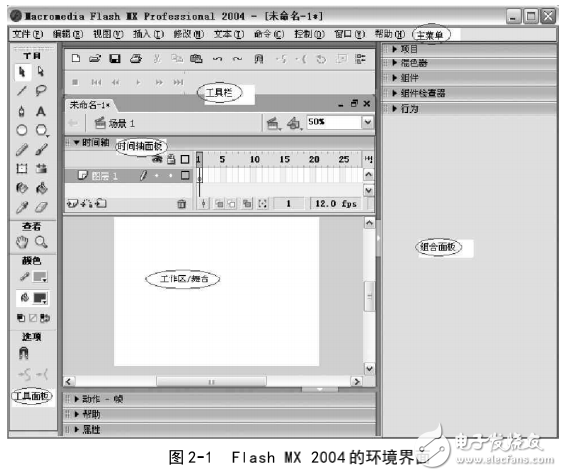Toggle all layers outline header square
The image size is (562, 476).
coord(185,159)
